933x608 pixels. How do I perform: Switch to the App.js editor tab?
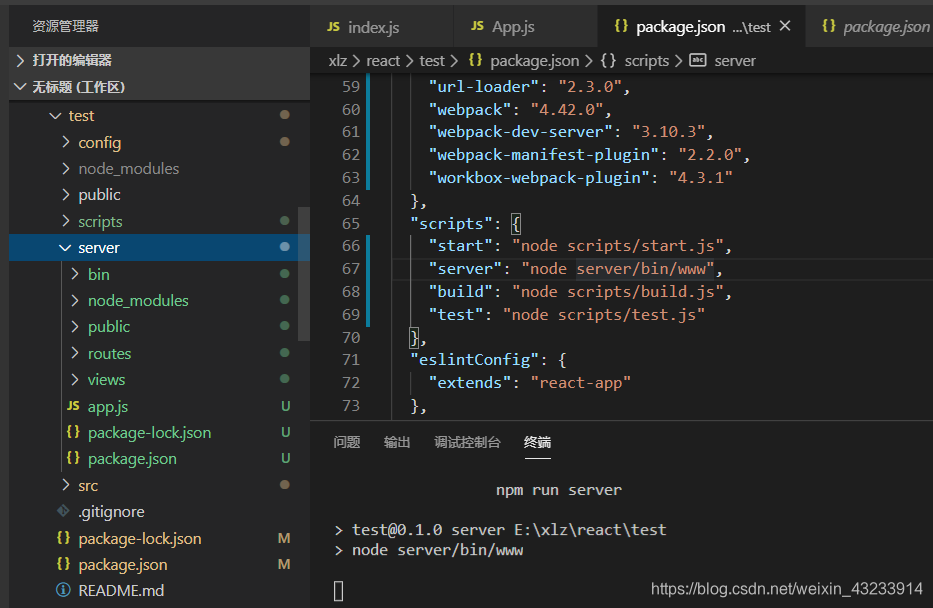click(525, 27)
